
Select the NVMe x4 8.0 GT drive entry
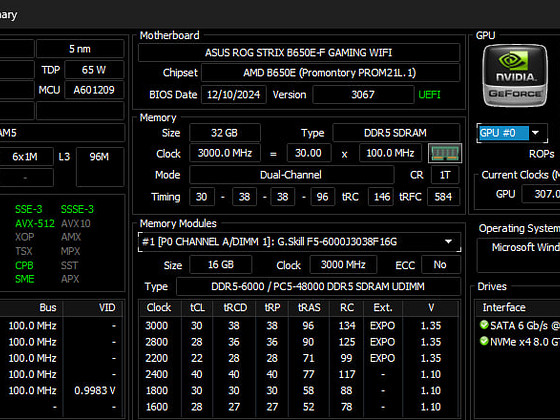(520, 341)
